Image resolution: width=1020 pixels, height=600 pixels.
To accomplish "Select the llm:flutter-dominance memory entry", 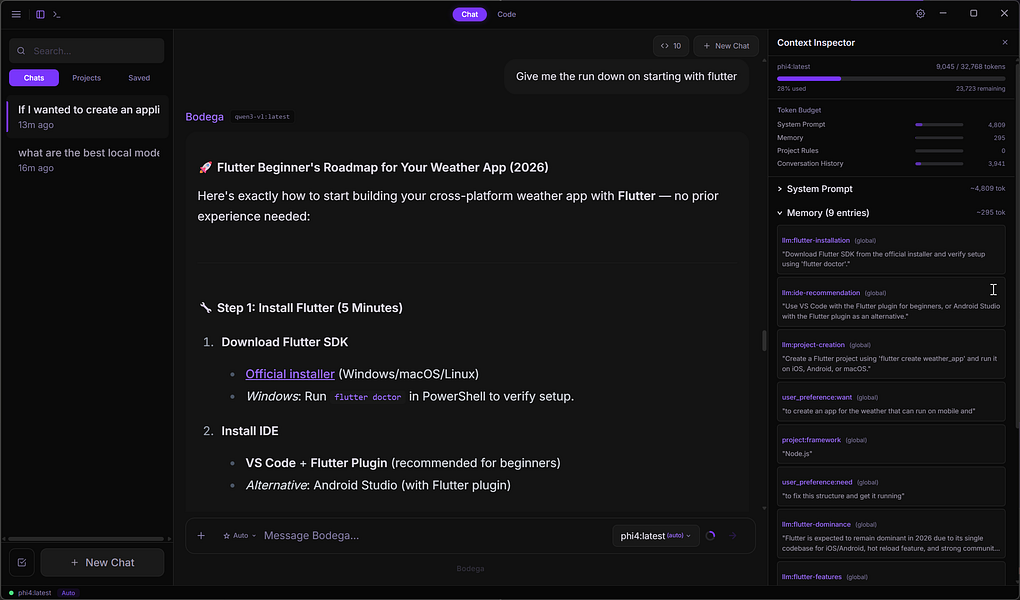I will click(x=891, y=534).
